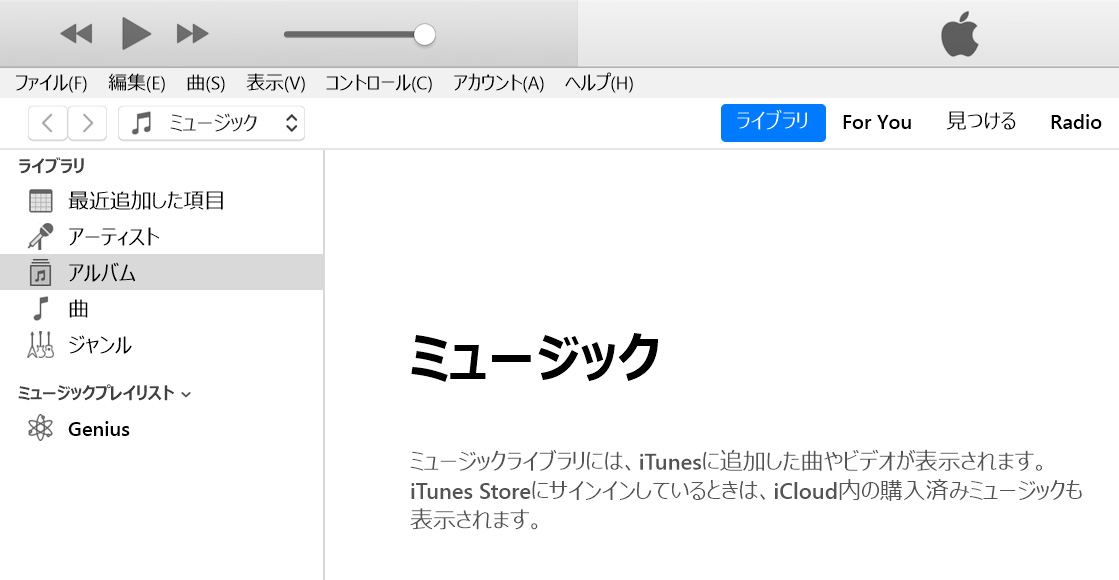
Task: Click the rewind previous track button
Action: coord(76,34)
